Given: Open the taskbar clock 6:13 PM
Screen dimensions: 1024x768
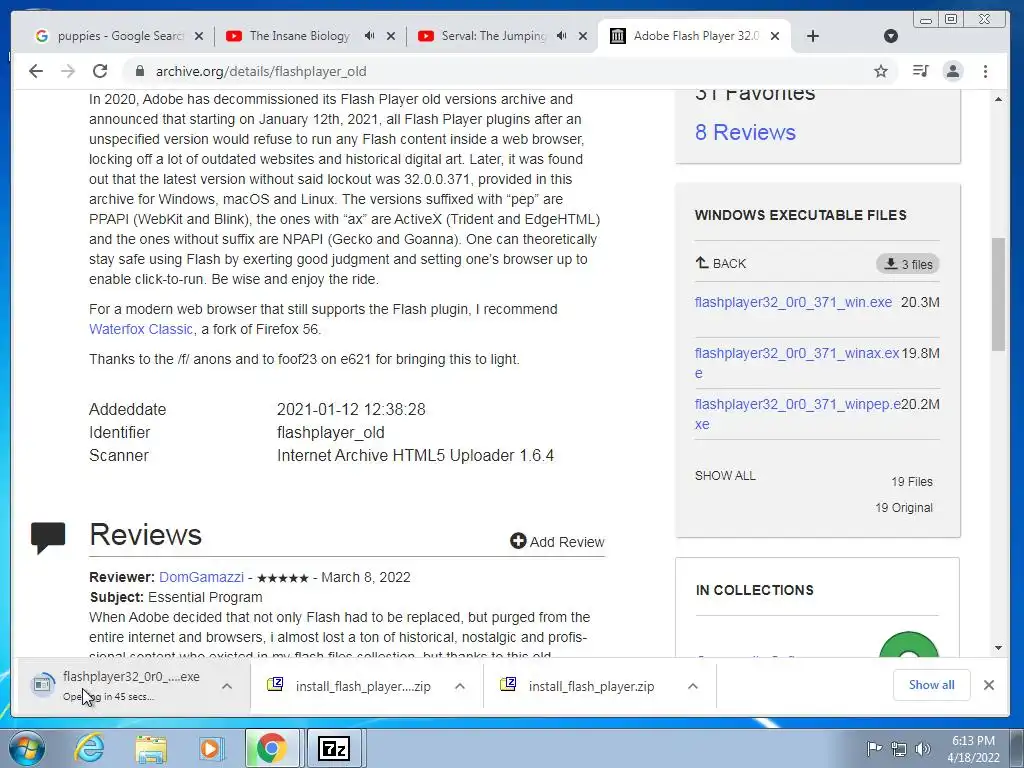Looking at the screenshot, I should click(x=973, y=749).
